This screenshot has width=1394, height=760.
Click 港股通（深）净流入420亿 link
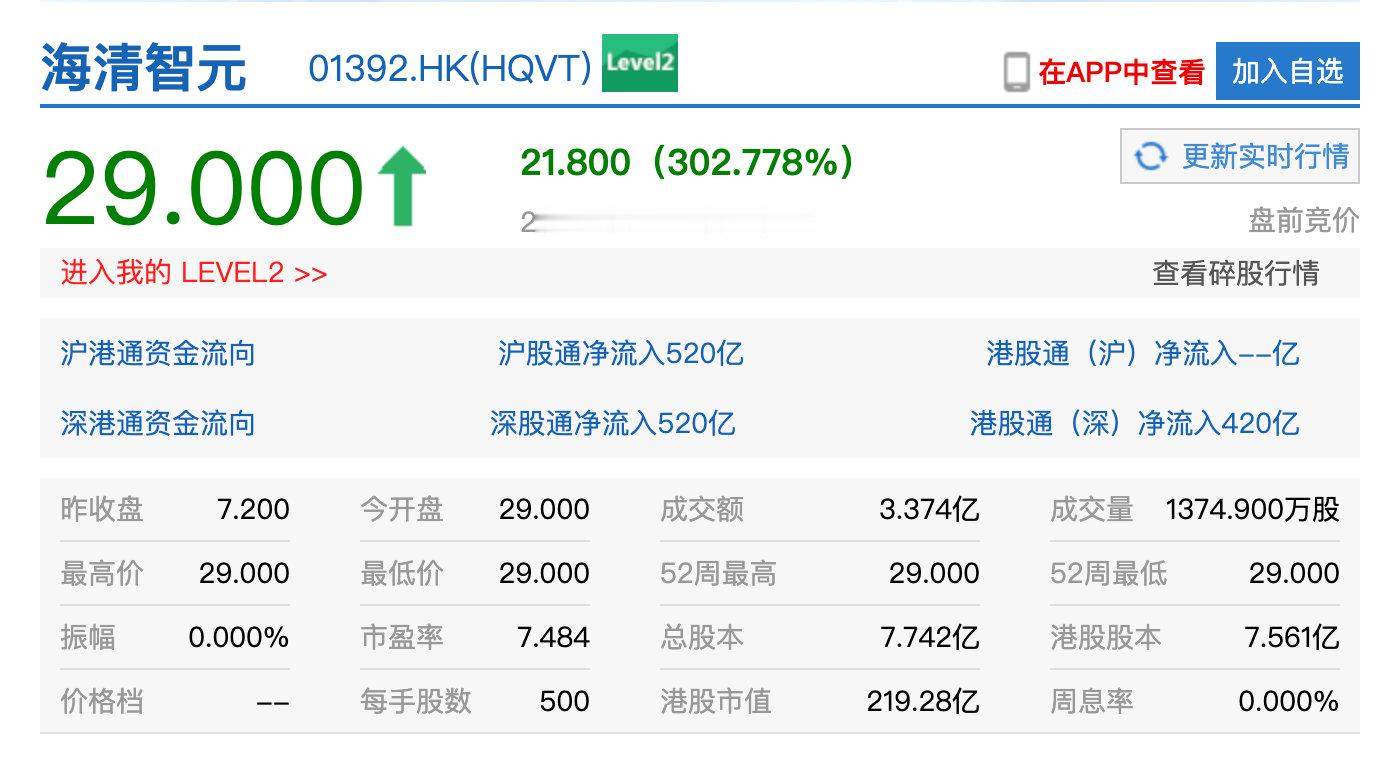point(1135,423)
